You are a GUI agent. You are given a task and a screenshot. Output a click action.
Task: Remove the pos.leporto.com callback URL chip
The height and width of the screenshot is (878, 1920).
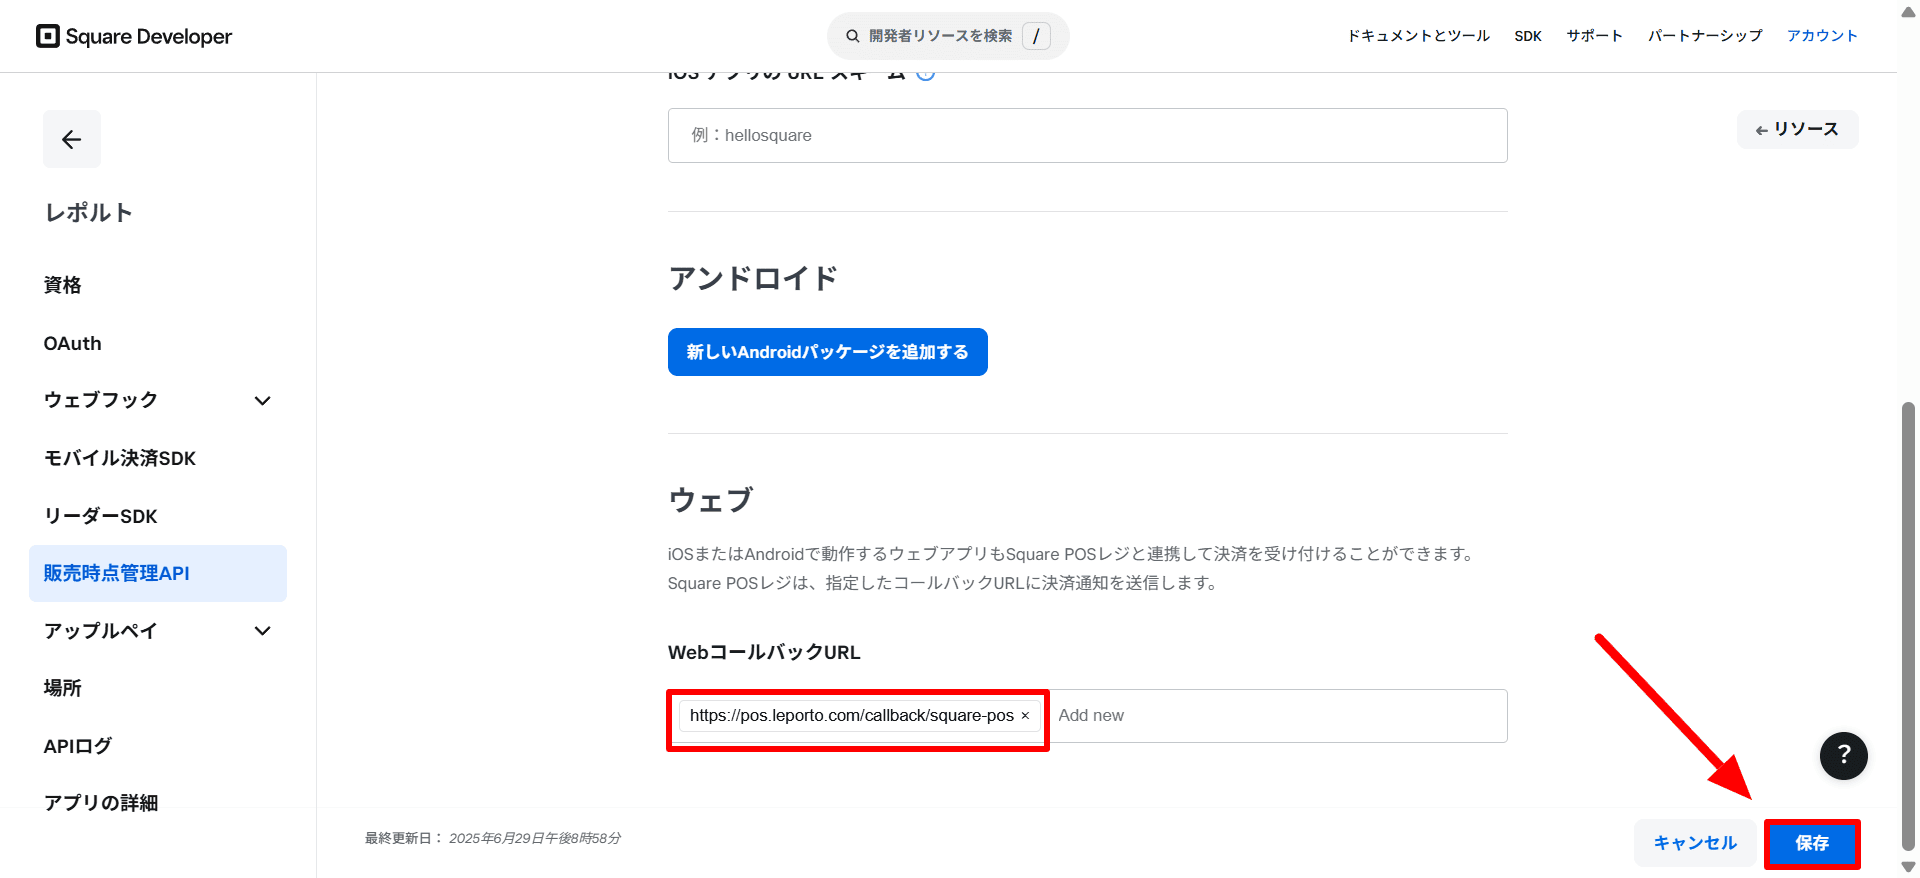pyautogui.click(x=1025, y=716)
